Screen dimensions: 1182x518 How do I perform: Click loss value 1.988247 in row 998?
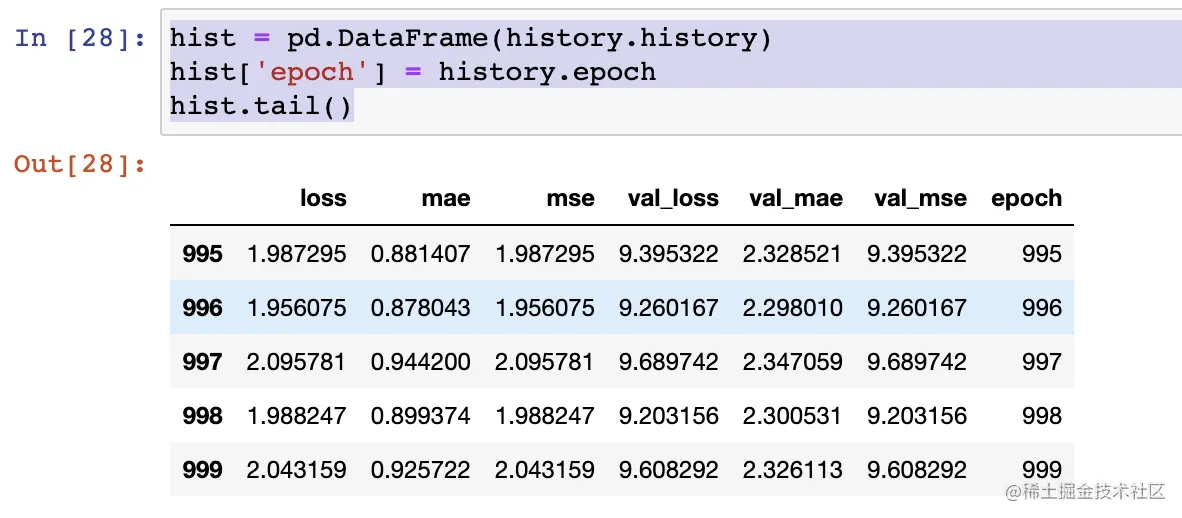[296, 416]
